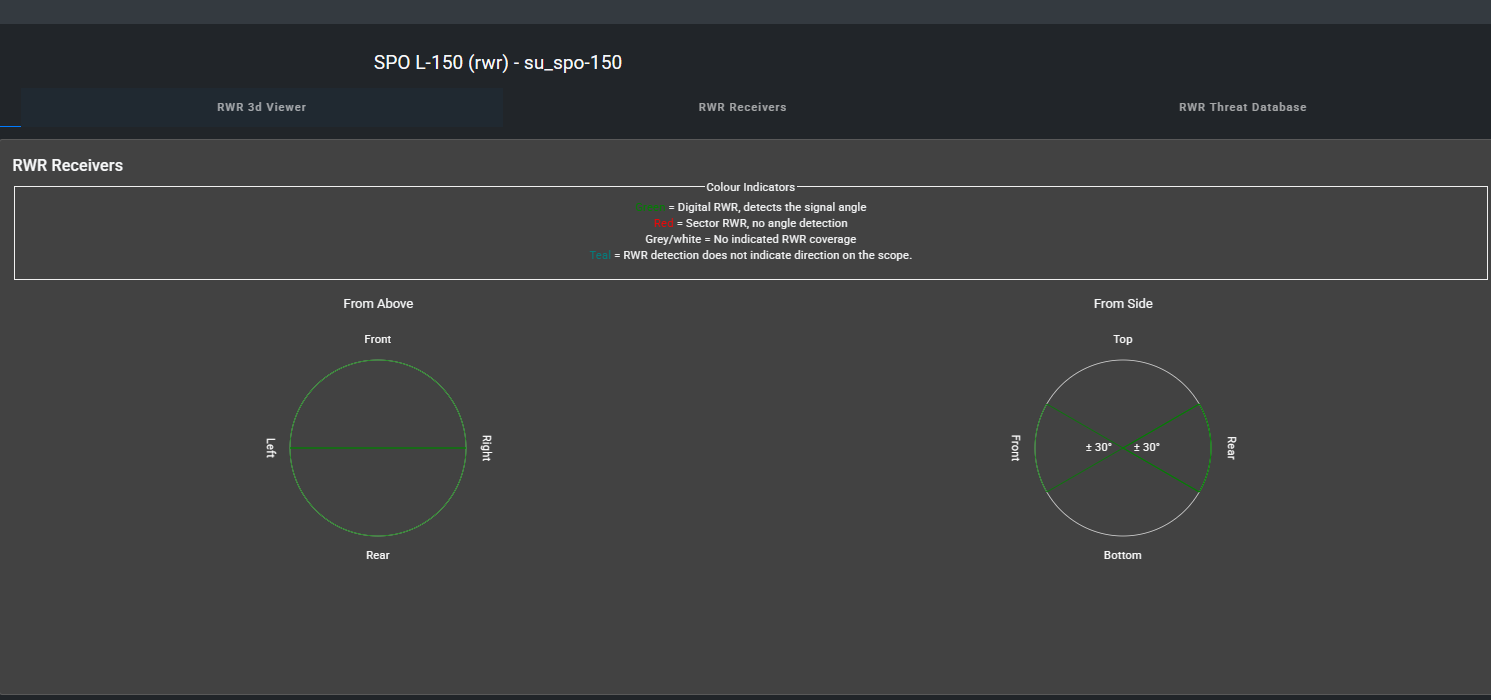Click the right ± 30° sector label
This screenshot has width=1491, height=700.
1147,447
